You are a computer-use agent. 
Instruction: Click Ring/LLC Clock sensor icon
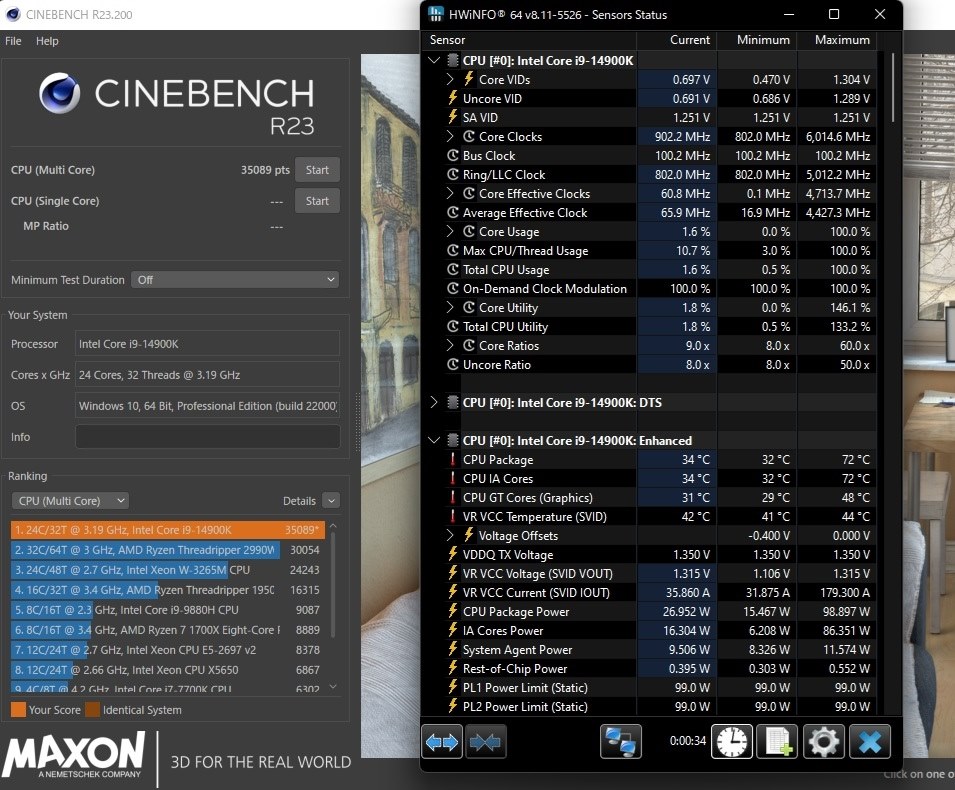click(453, 174)
